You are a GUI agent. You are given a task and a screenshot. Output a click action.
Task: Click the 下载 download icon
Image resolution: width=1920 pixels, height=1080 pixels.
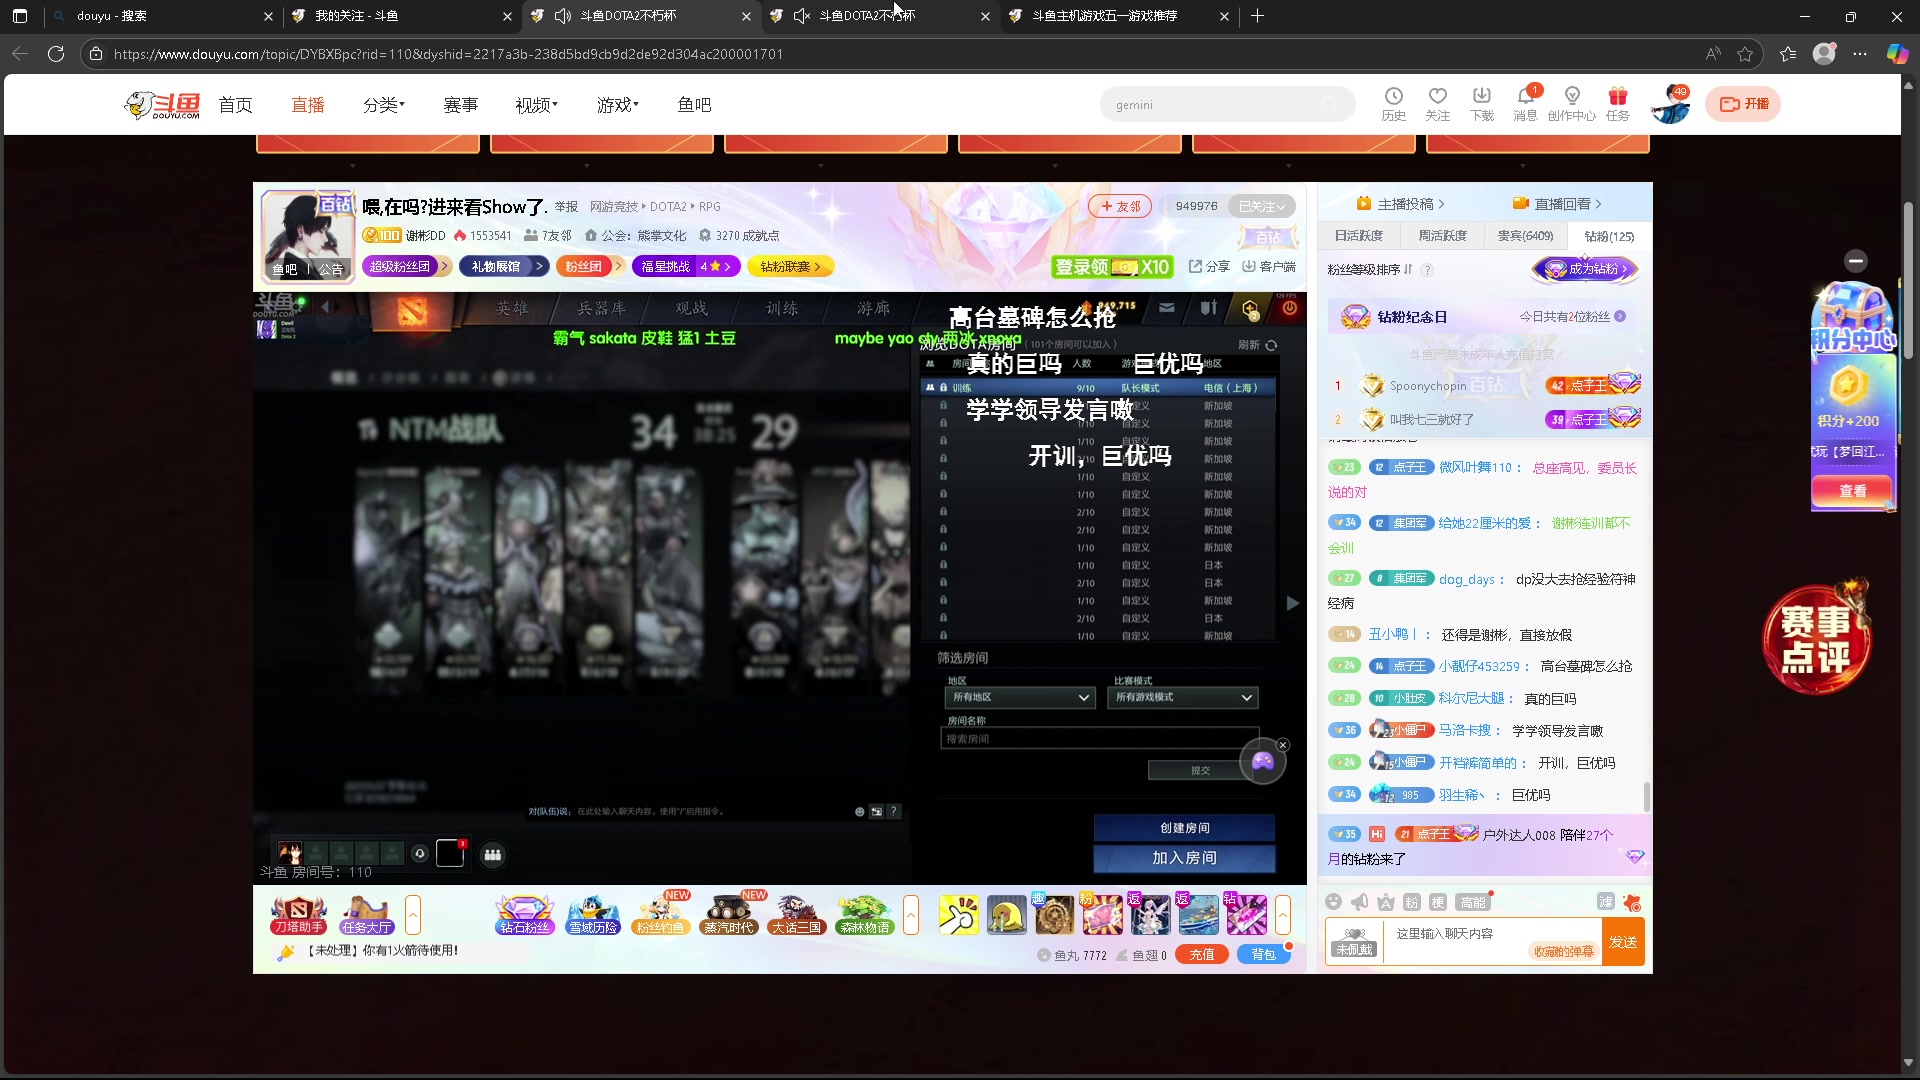click(x=1482, y=103)
